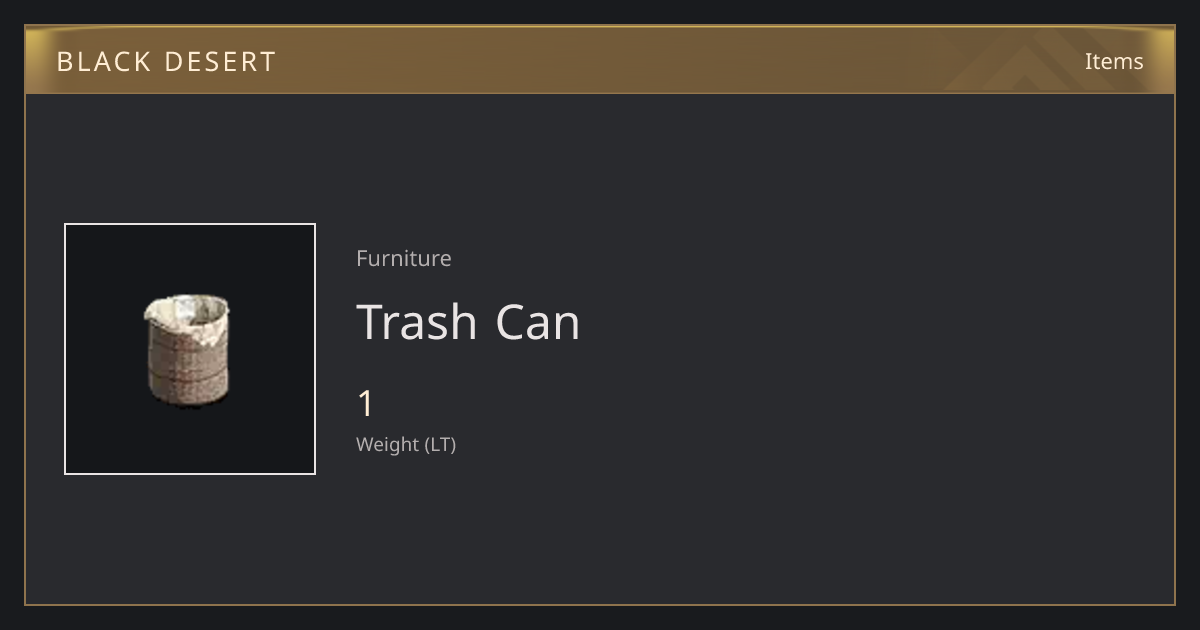Image resolution: width=1200 pixels, height=630 pixels.
Task: Click the word Trash in the title
Action: coord(417,322)
